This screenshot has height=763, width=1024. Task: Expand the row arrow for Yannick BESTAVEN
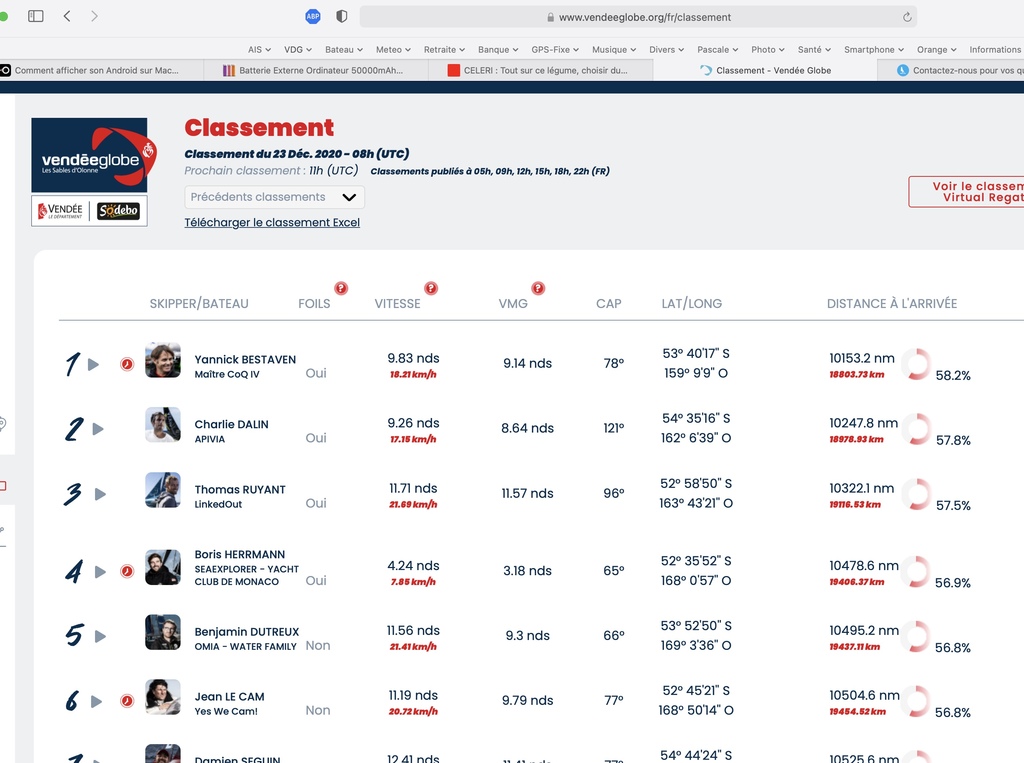(x=93, y=364)
